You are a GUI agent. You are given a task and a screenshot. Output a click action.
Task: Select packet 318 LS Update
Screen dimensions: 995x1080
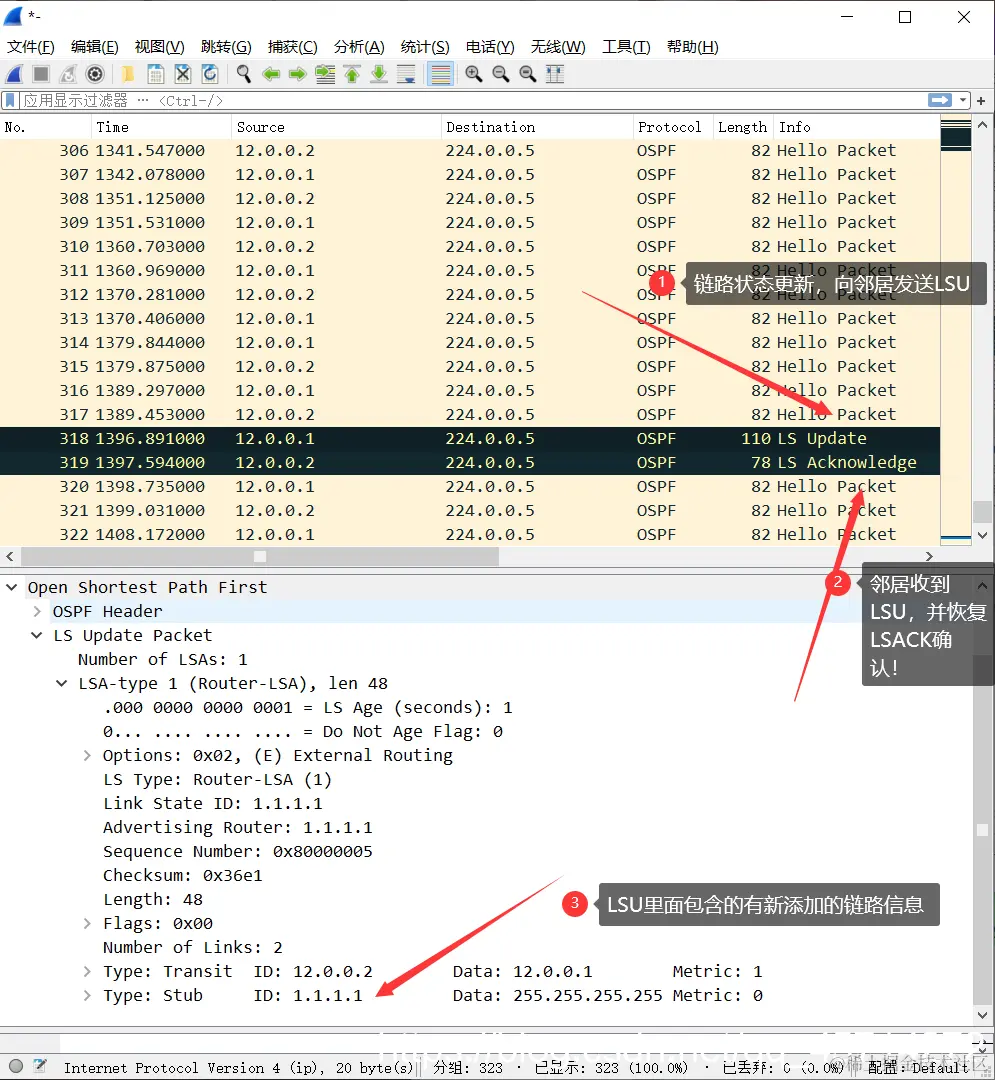[x=470, y=439]
